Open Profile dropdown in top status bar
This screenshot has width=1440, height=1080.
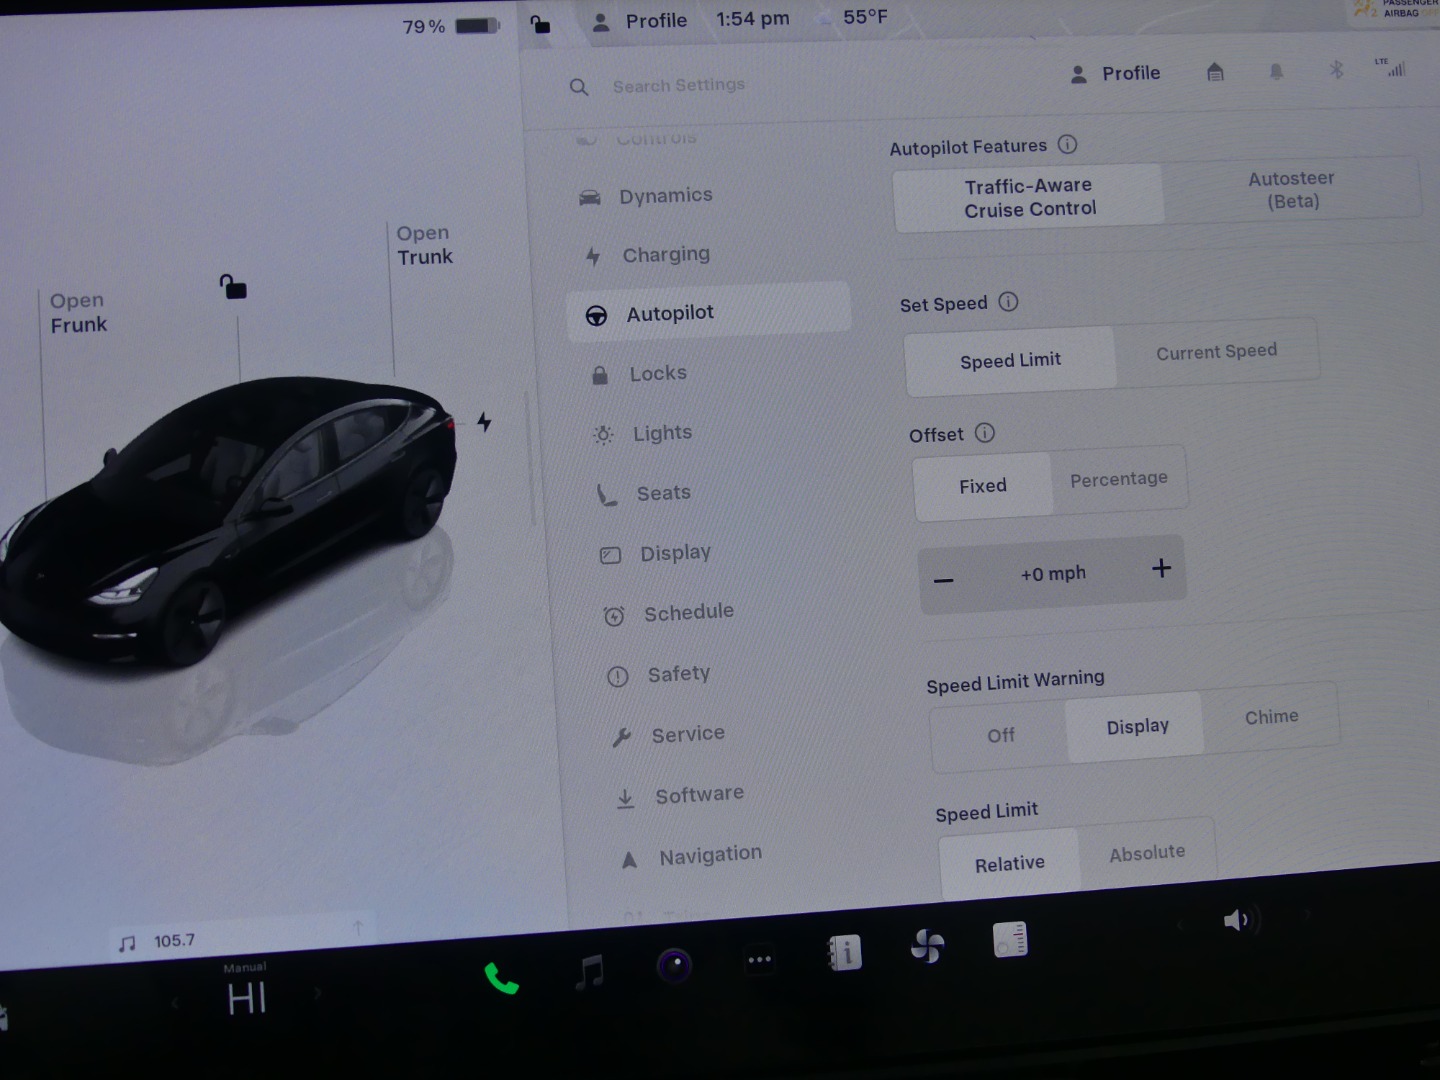640,21
